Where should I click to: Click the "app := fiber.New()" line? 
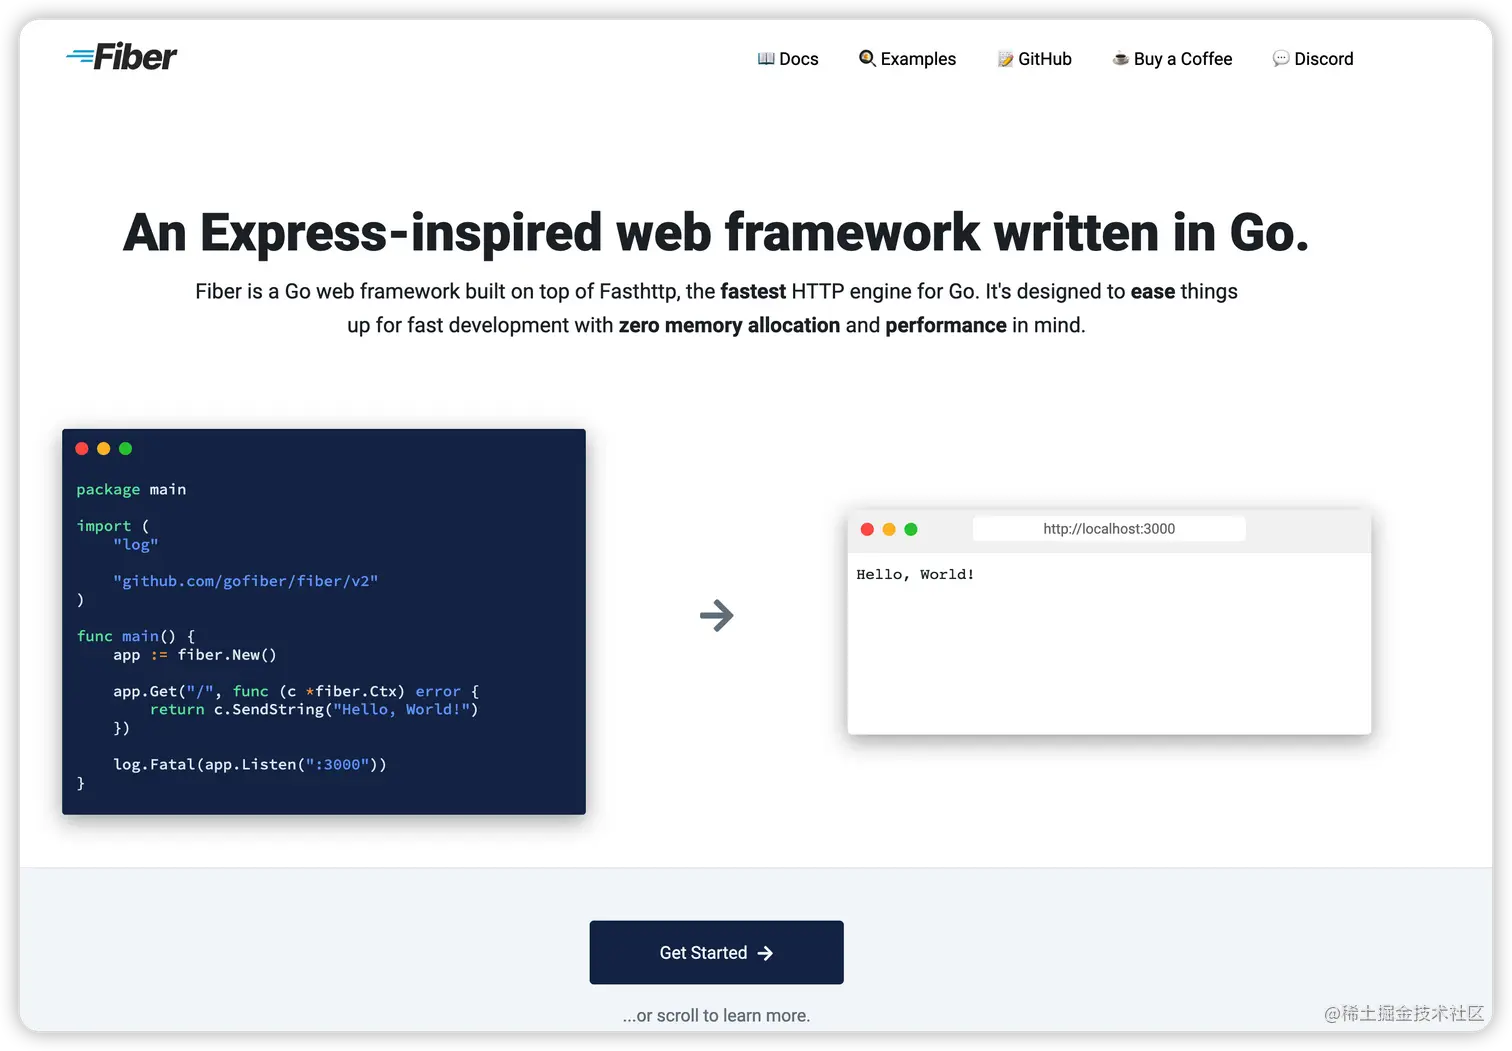pos(195,655)
